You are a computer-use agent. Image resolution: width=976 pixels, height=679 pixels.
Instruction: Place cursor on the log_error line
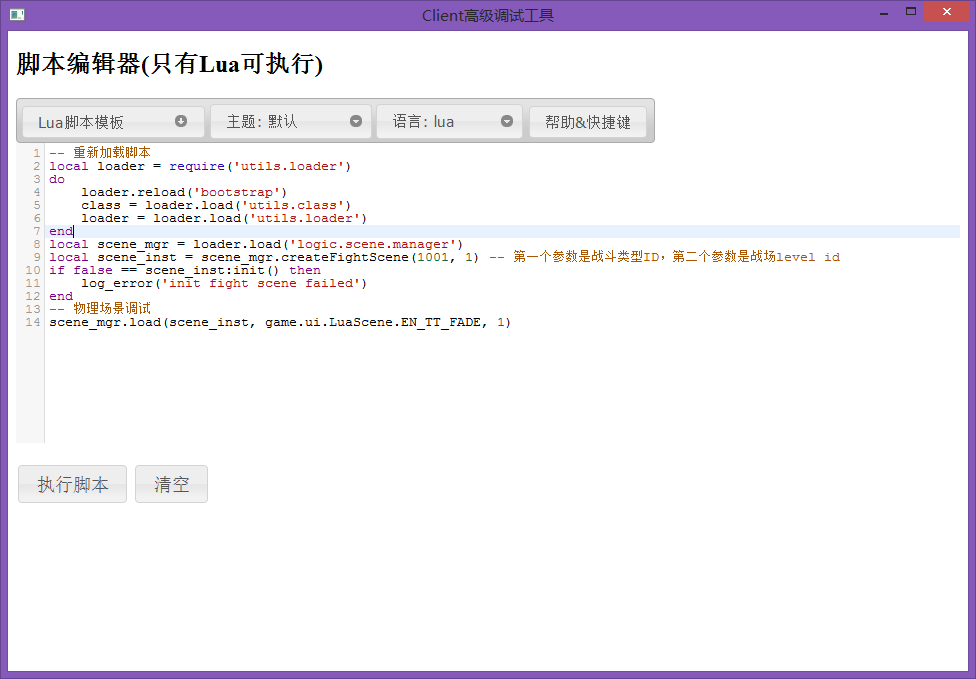(224, 283)
